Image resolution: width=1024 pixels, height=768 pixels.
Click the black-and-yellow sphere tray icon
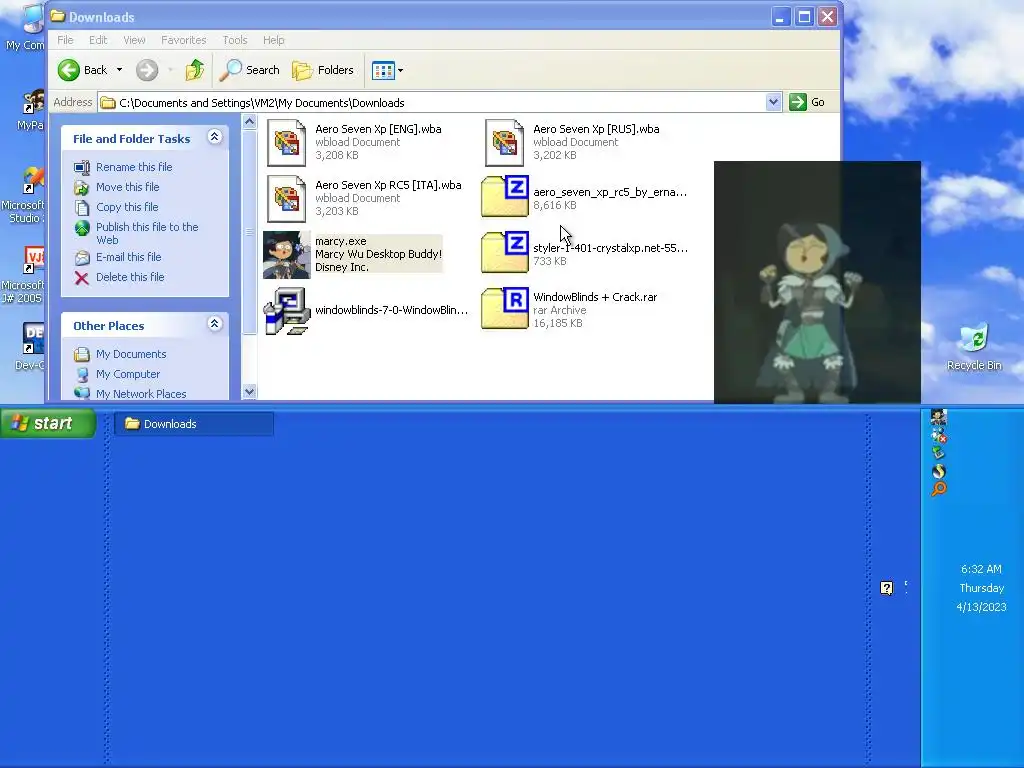938,471
